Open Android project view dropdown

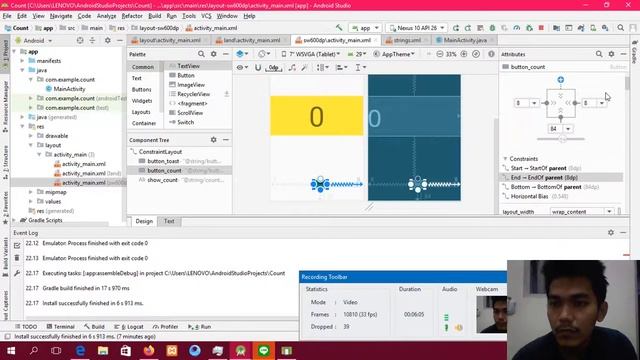(34, 40)
